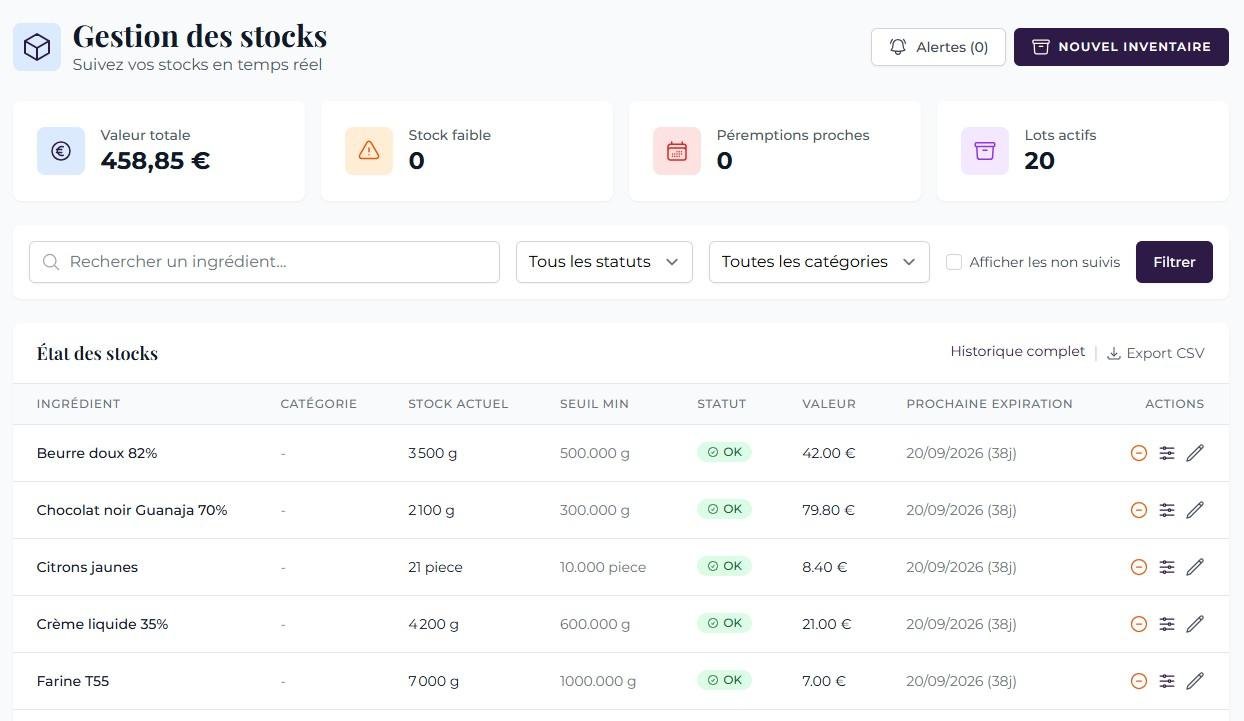Click the 20/09/2026 (38j) date for Farine T55

click(x=961, y=681)
